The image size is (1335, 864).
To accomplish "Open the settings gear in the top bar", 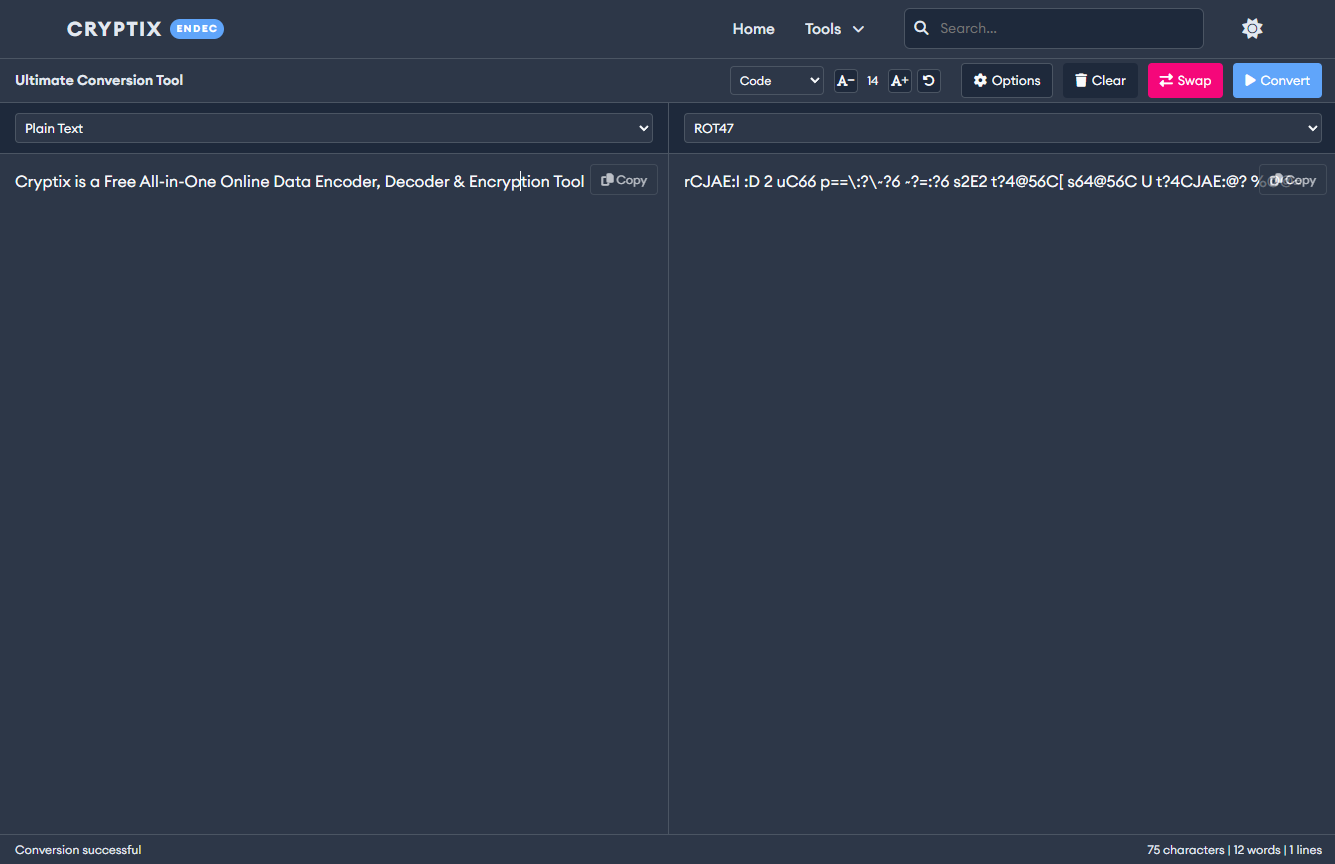I will (1252, 28).
